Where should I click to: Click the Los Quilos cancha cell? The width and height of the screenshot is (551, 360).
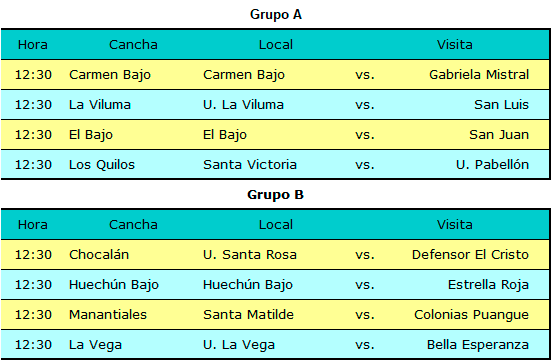pos(102,165)
